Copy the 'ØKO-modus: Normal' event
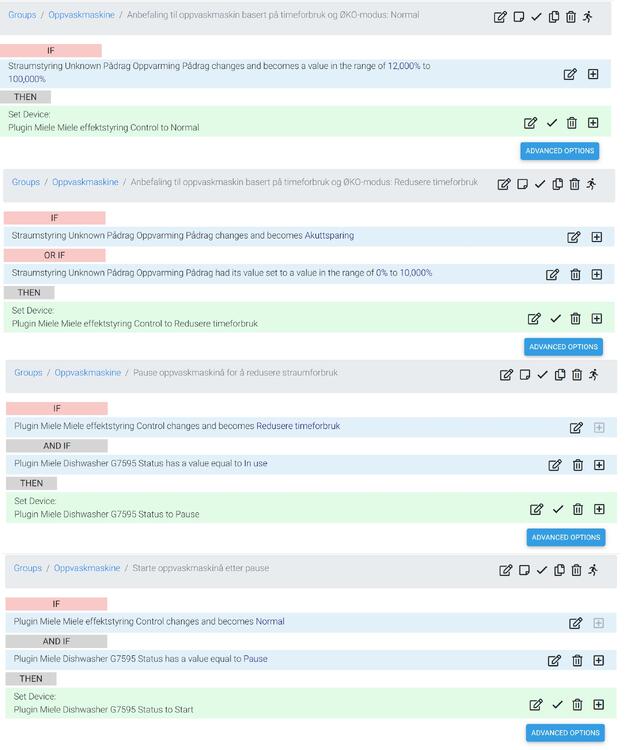 coord(554,17)
